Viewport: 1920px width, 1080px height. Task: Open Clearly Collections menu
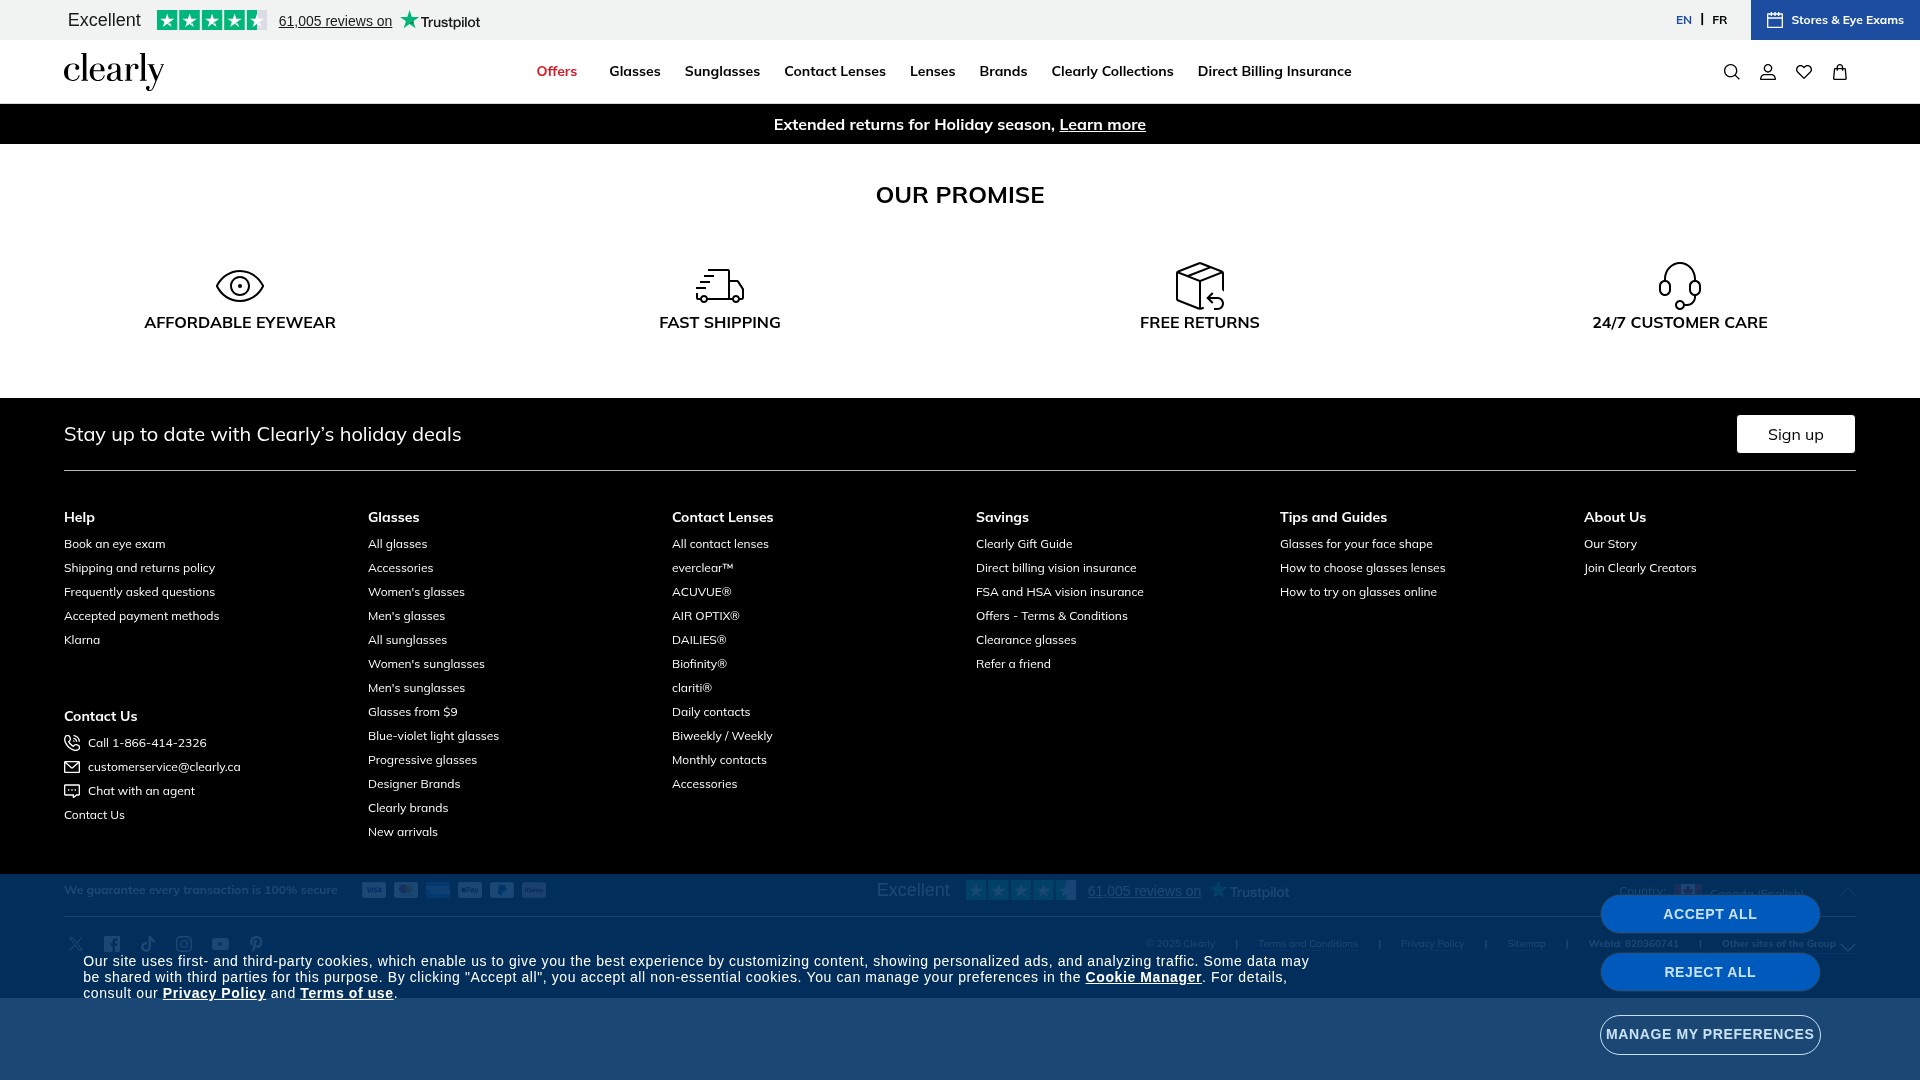1113,72
